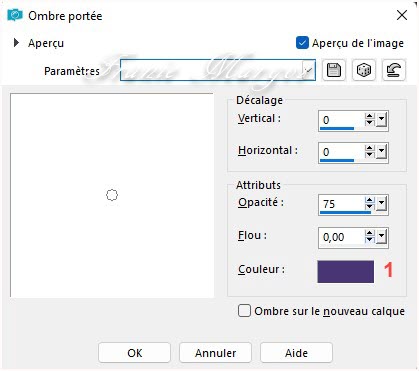Viewport: 419px width, 371px height.
Task: Click the Aide button
Action: [296, 353]
